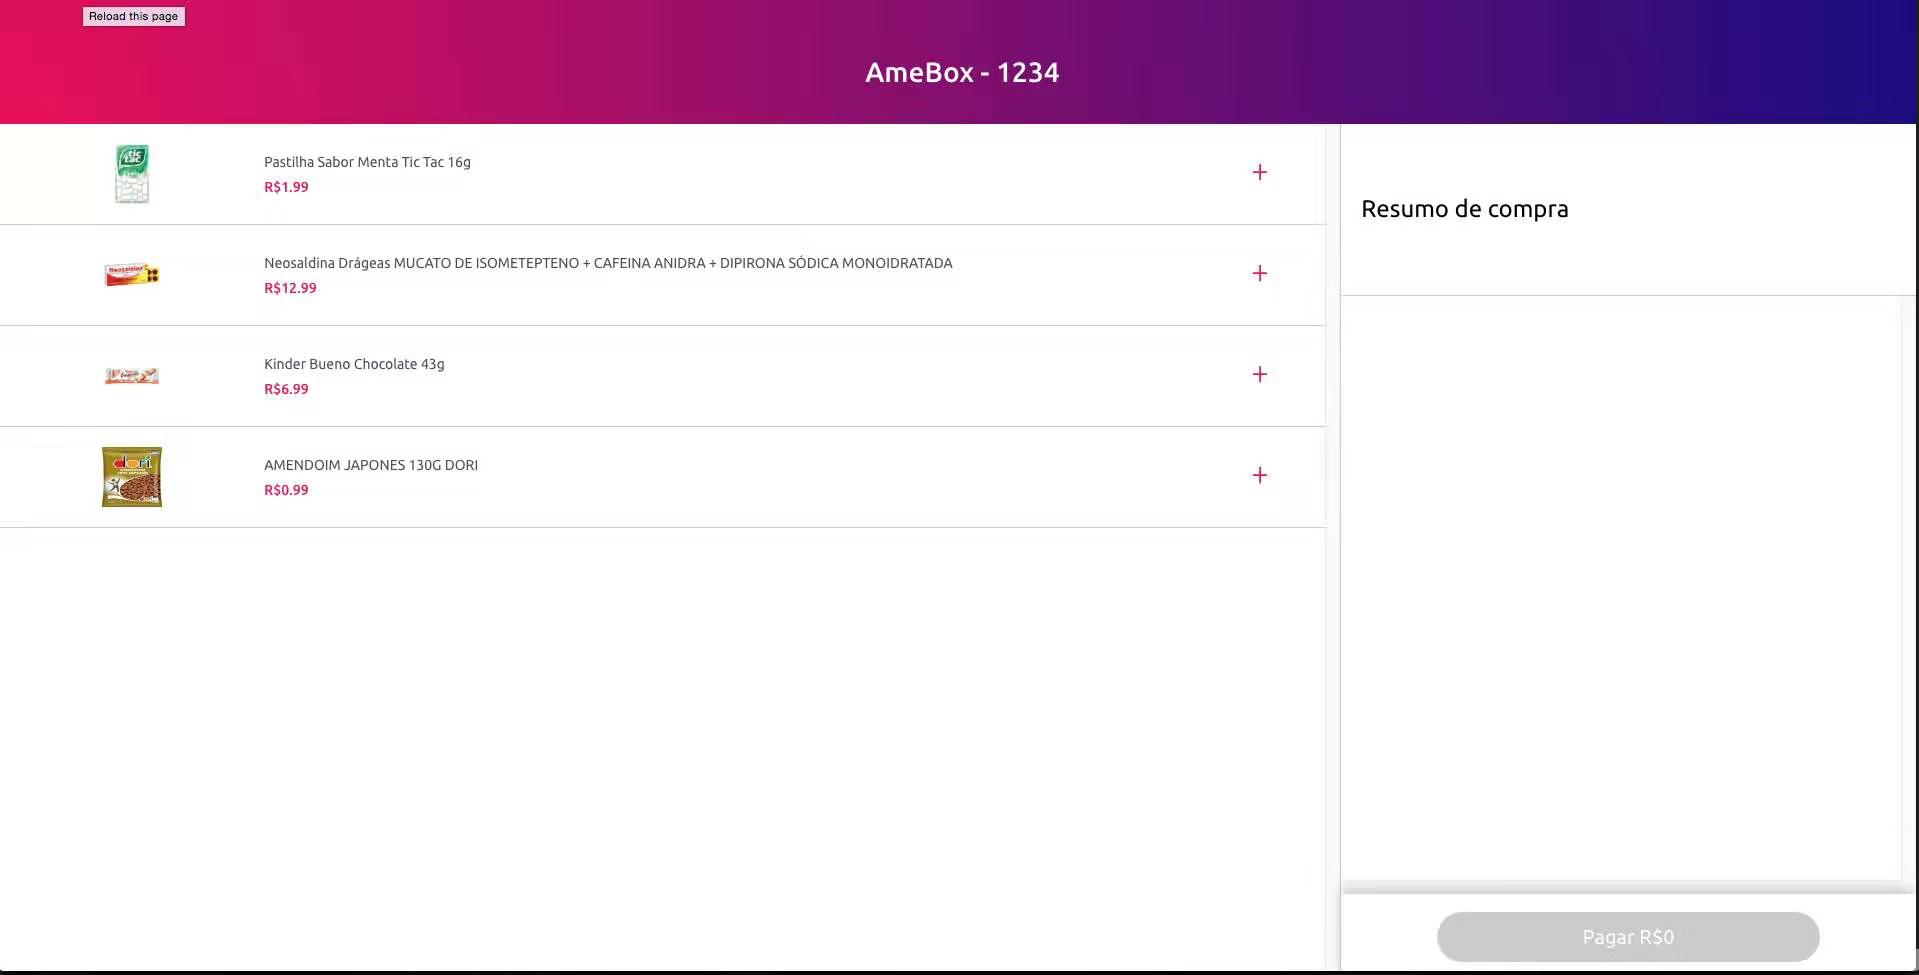
Task: Click the R$1.99 price
Action: pos(286,187)
